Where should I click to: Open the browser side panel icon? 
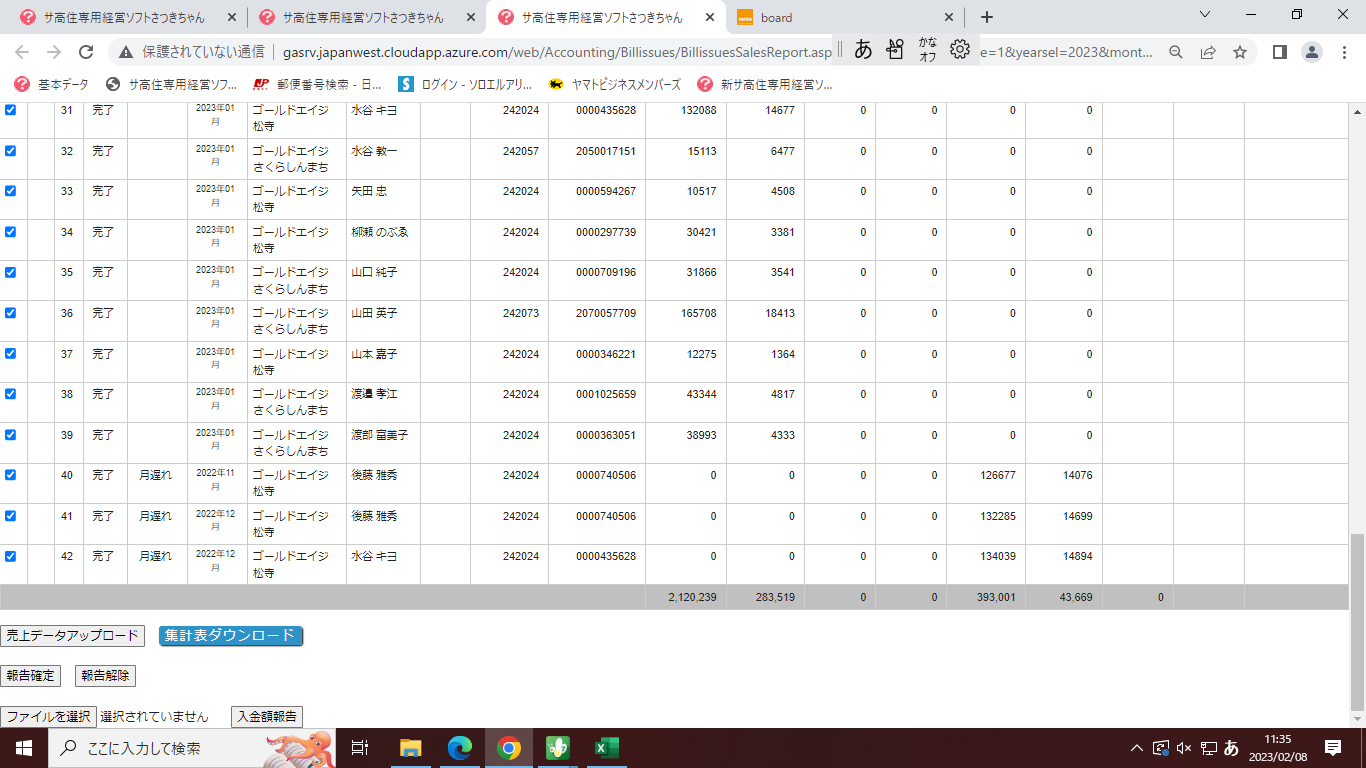[x=1279, y=52]
